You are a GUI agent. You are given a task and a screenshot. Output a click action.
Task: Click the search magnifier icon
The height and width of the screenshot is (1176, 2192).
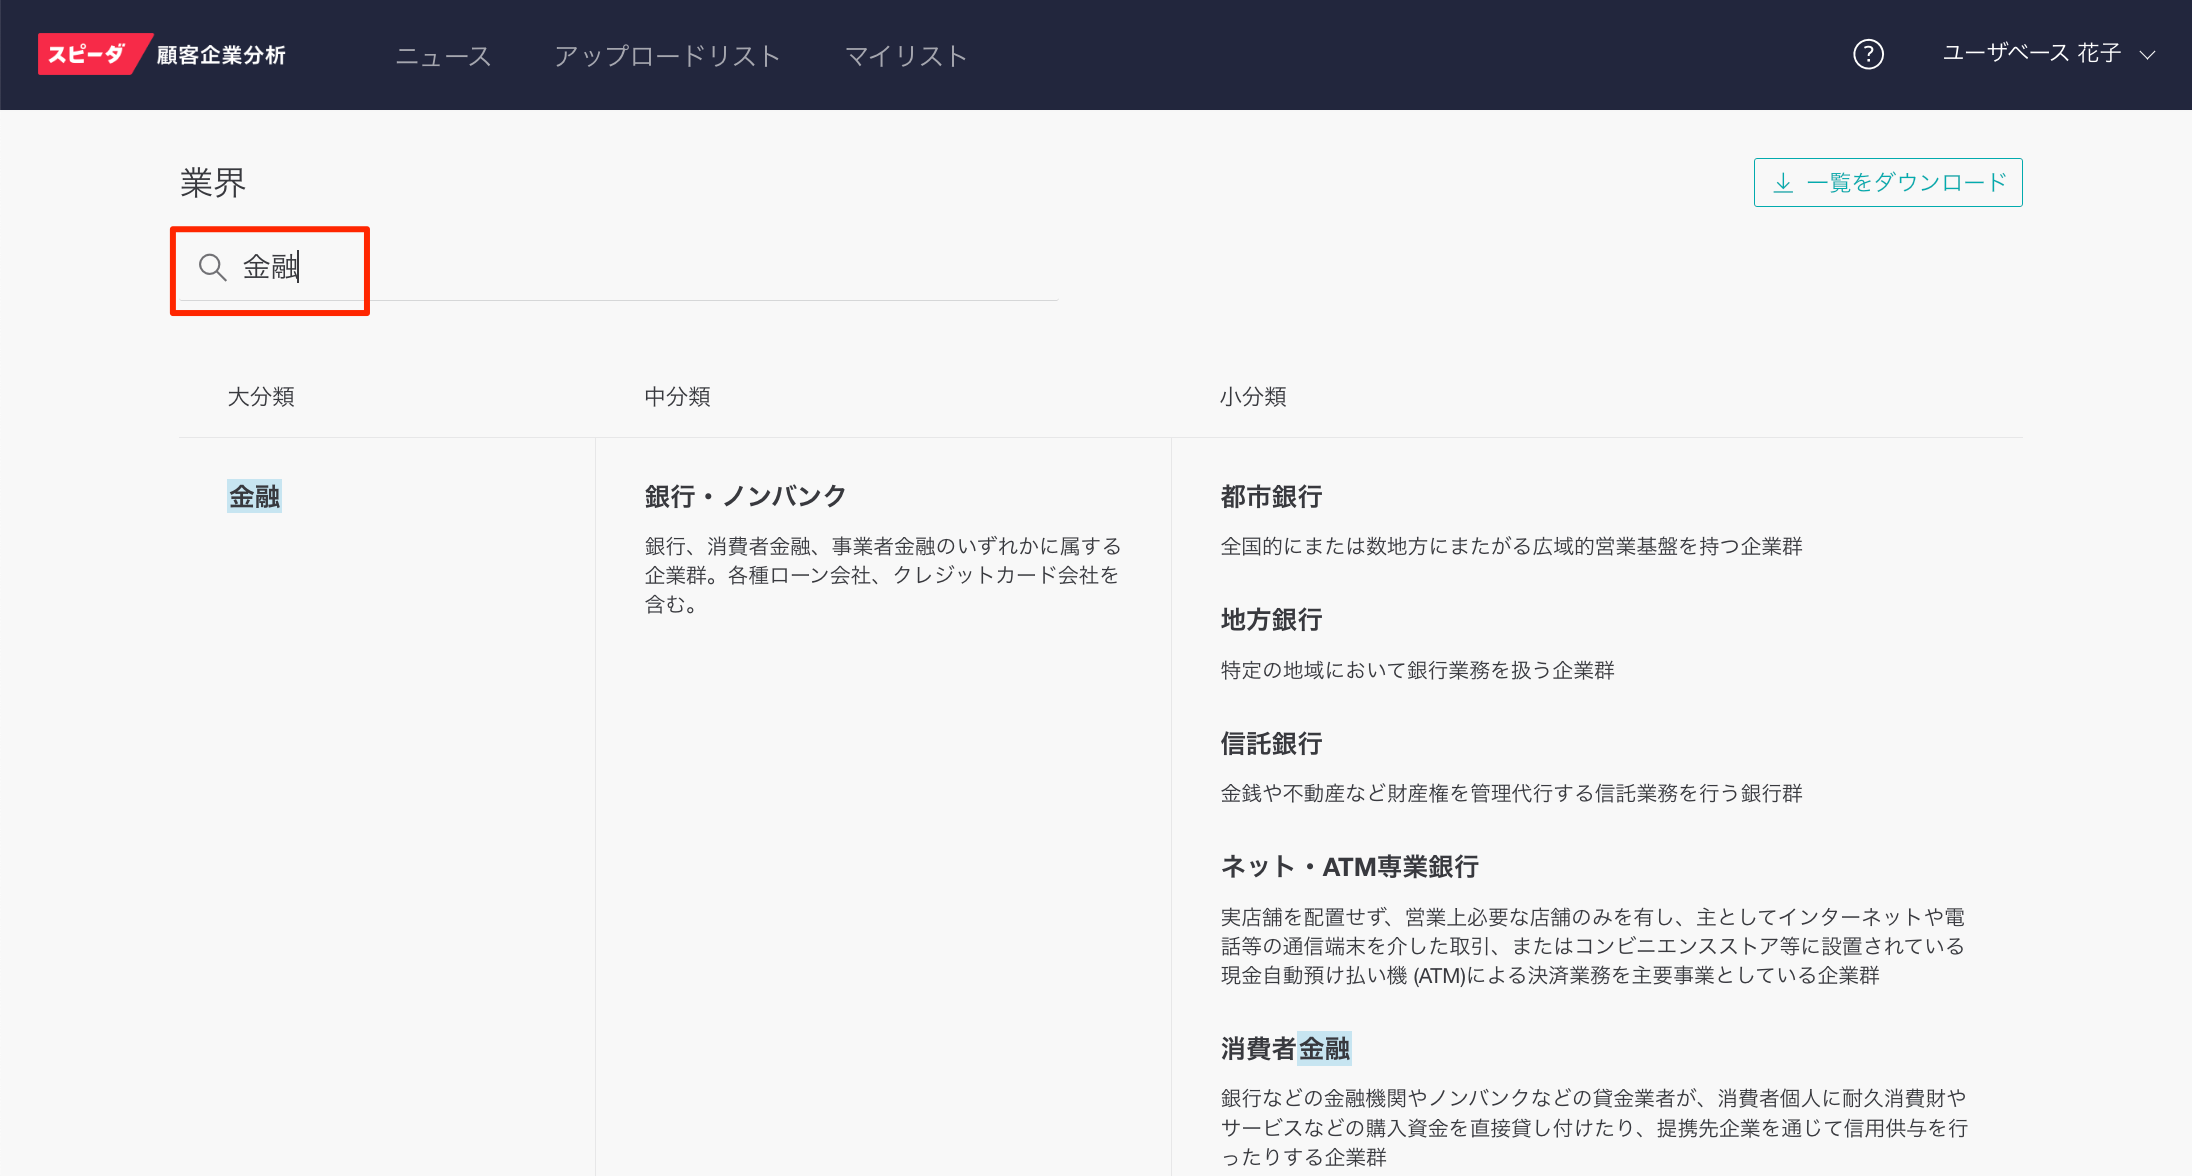[212, 267]
